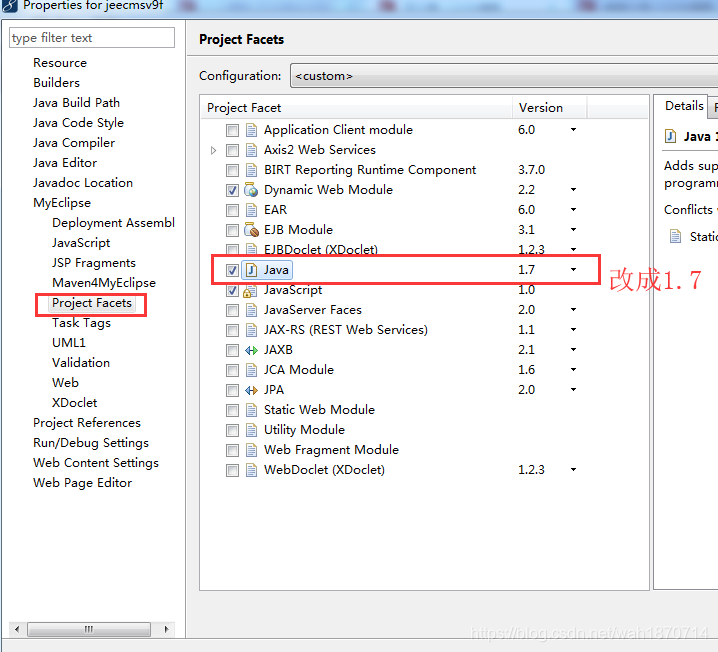Check the EAR facet checkbox
The width and height of the screenshot is (718, 652).
[232, 211]
